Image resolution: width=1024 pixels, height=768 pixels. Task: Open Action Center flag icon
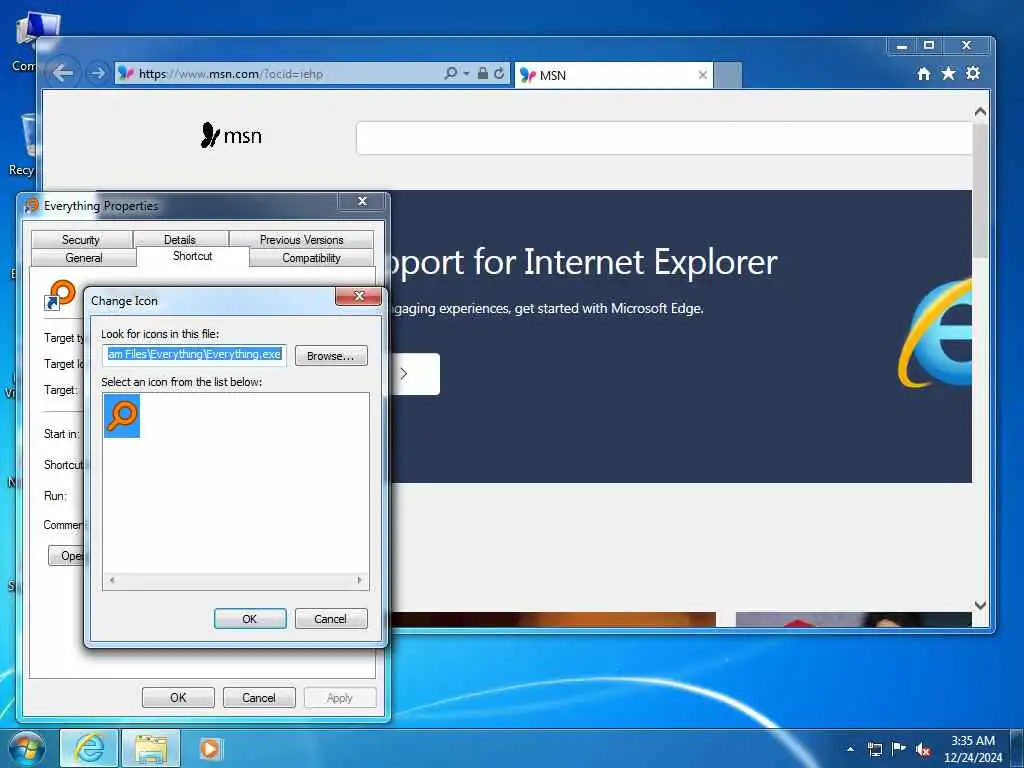pos(899,749)
